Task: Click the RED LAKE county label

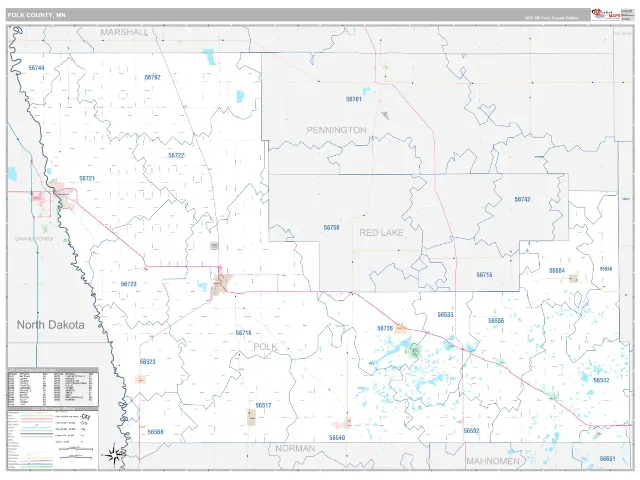Action: [x=381, y=233]
